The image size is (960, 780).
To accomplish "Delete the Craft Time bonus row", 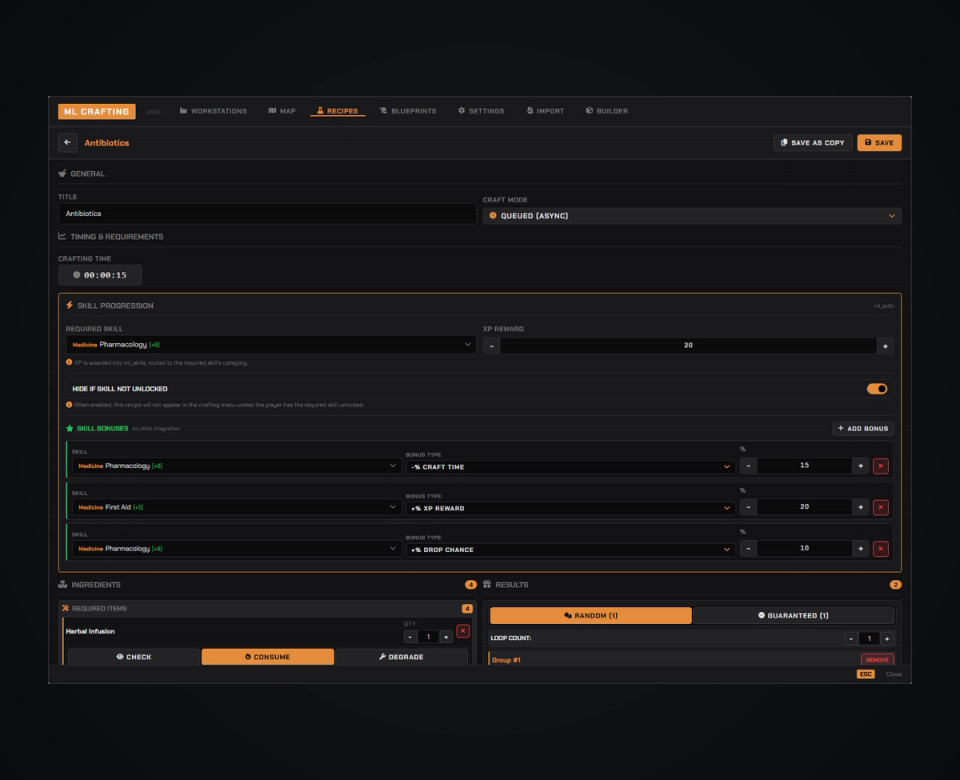I will (x=880, y=466).
